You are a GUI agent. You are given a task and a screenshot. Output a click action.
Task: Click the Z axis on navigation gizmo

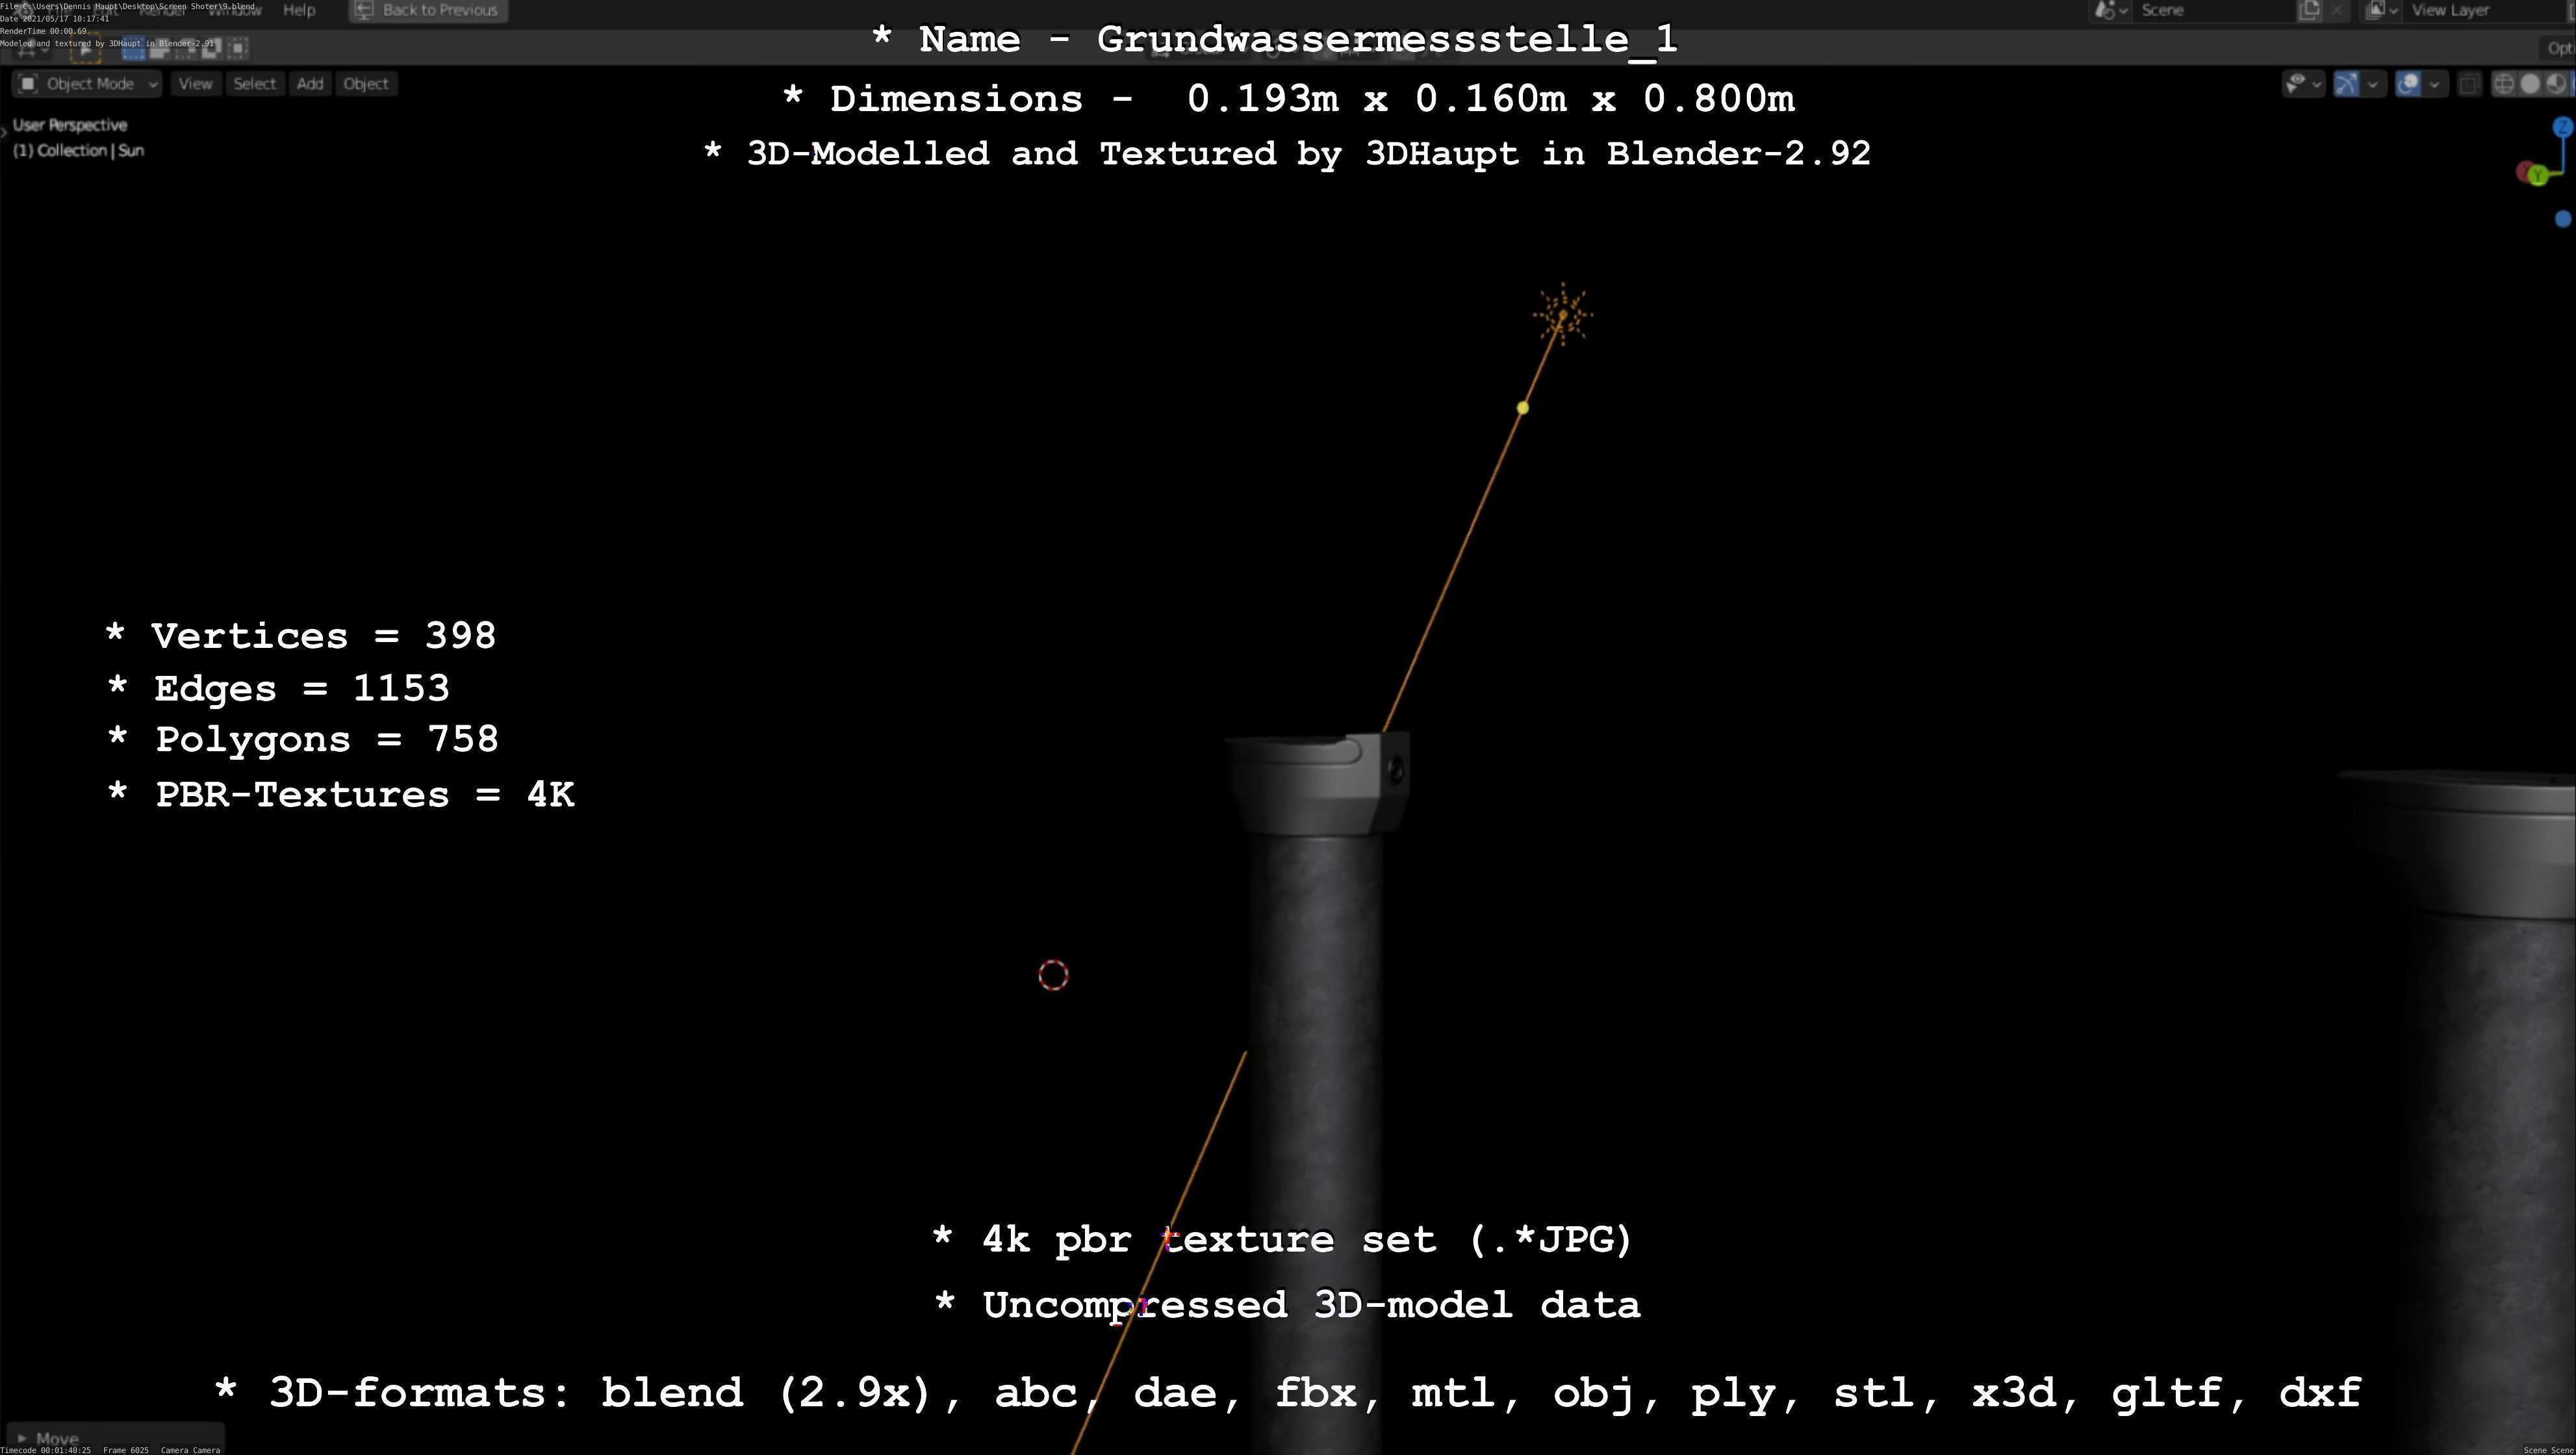point(2562,127)
